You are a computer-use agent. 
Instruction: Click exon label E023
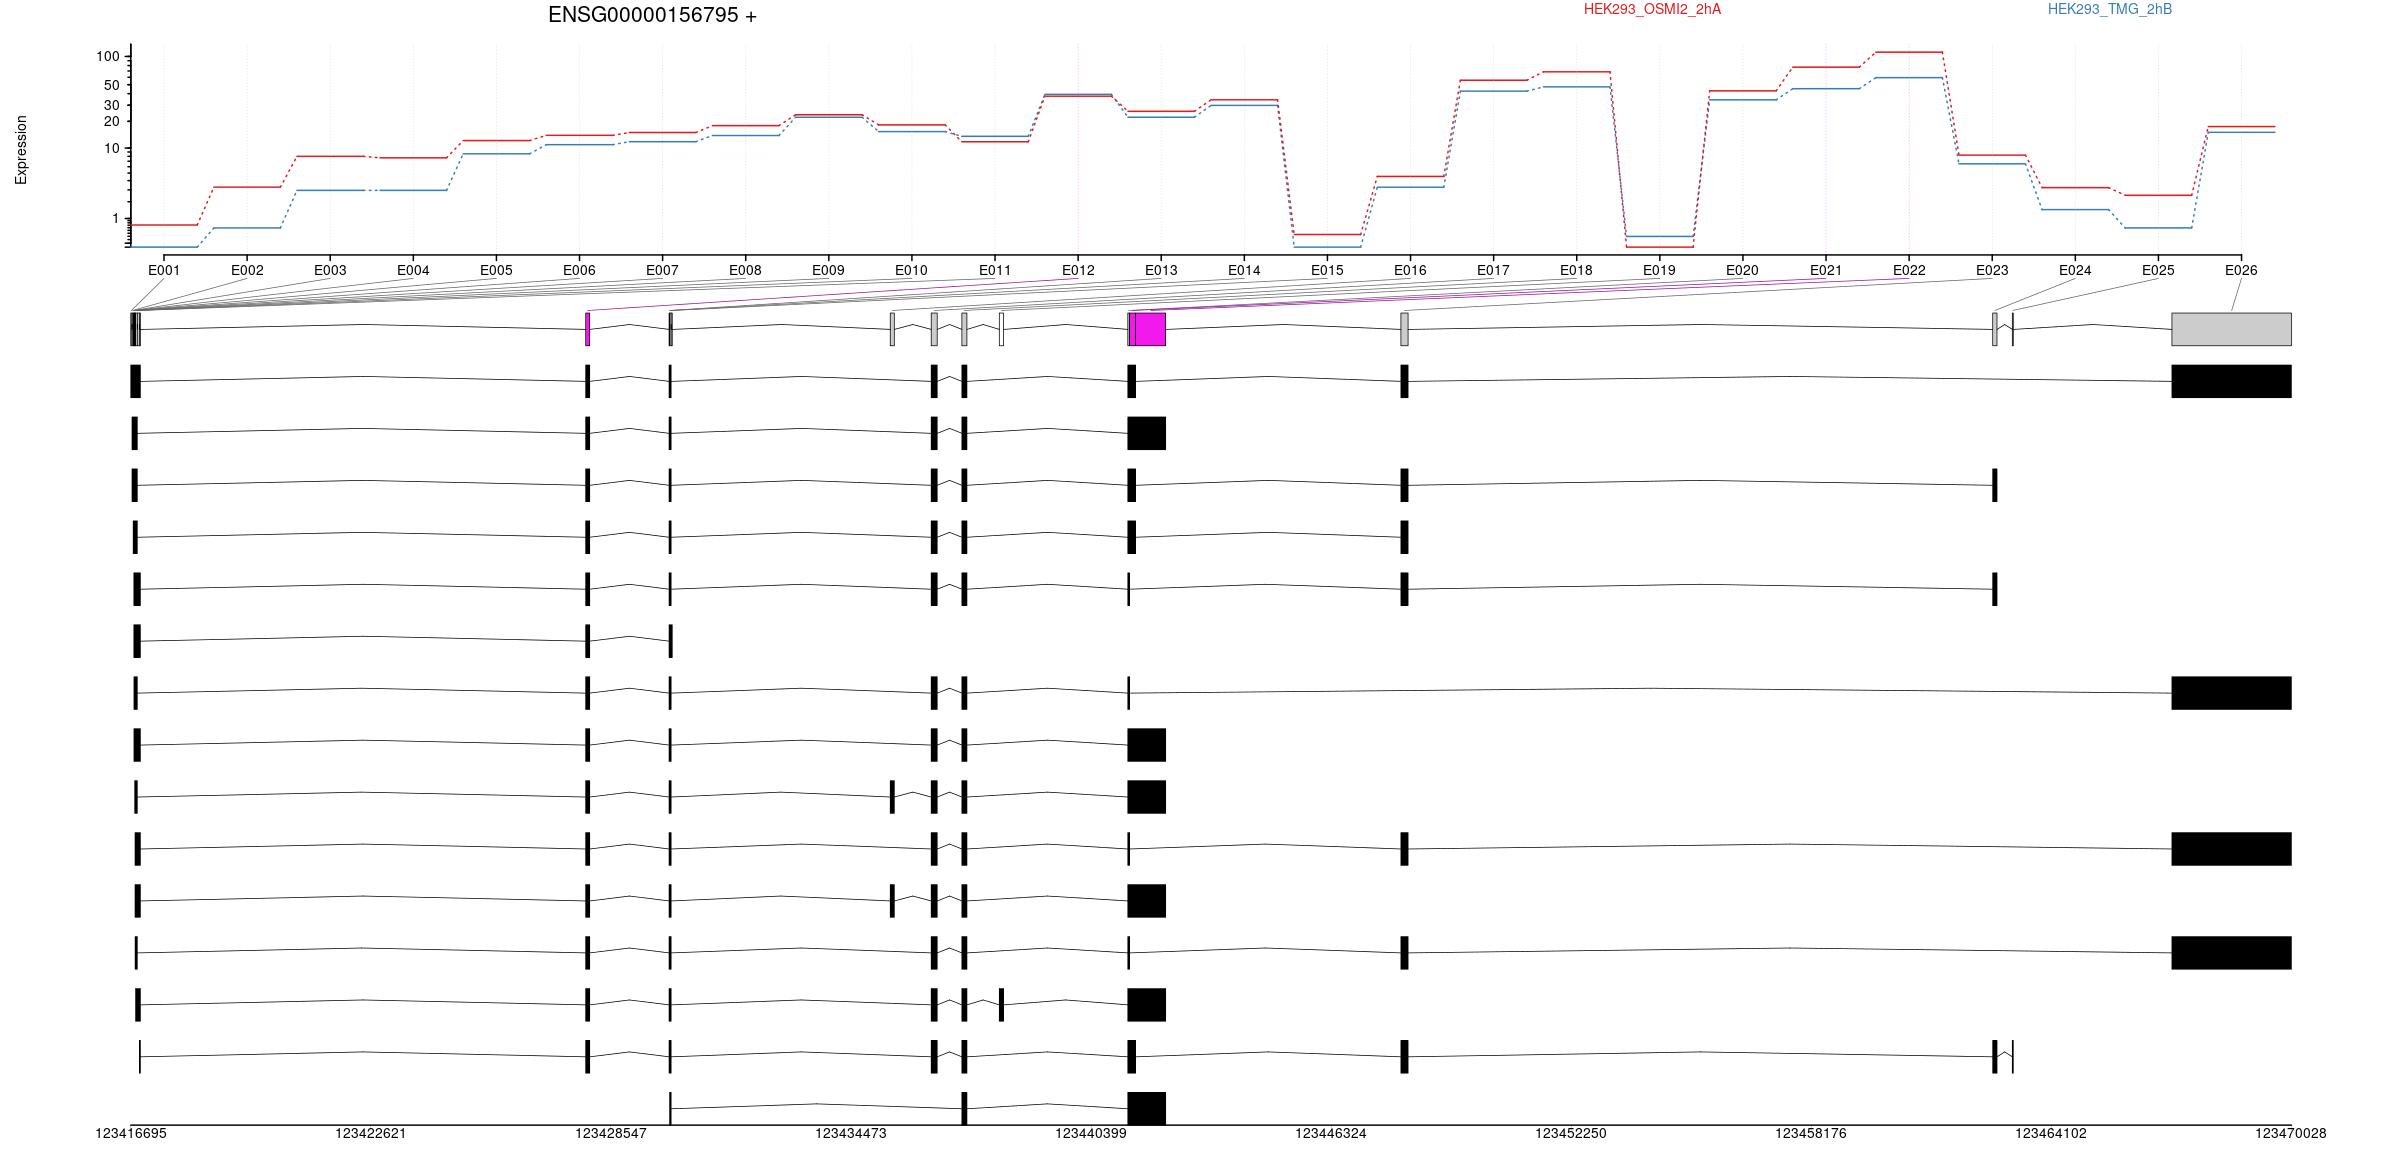point(1992,270)
